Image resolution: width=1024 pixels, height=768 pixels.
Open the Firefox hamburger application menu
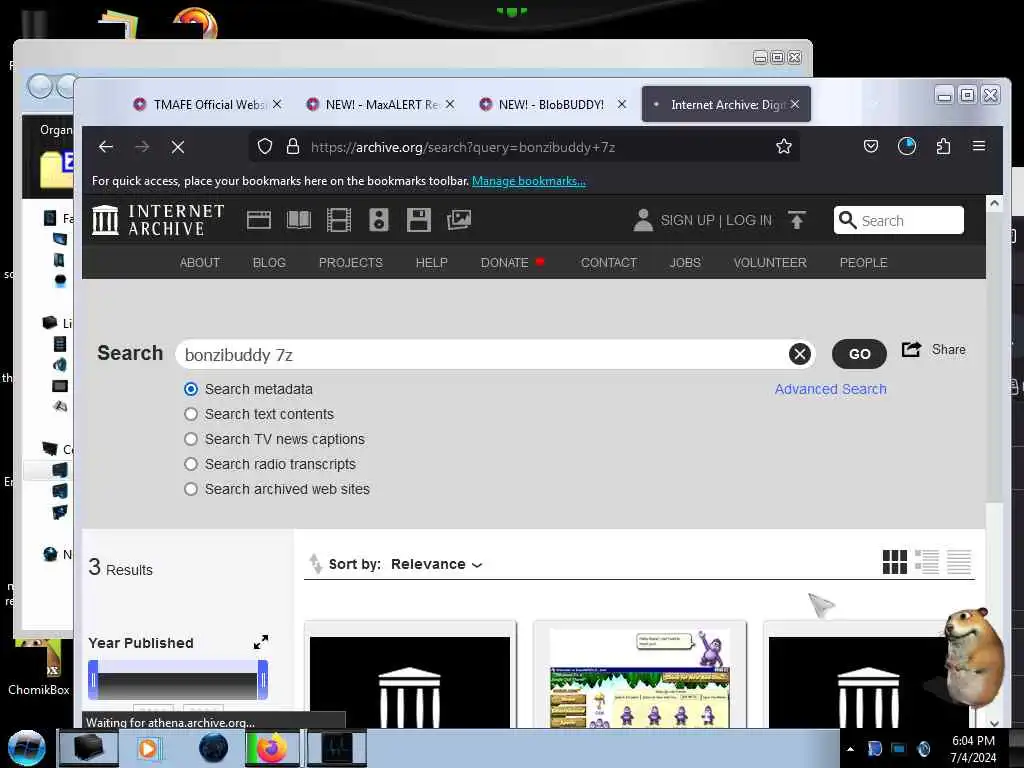pyautogui.click(x=978, y=146)
